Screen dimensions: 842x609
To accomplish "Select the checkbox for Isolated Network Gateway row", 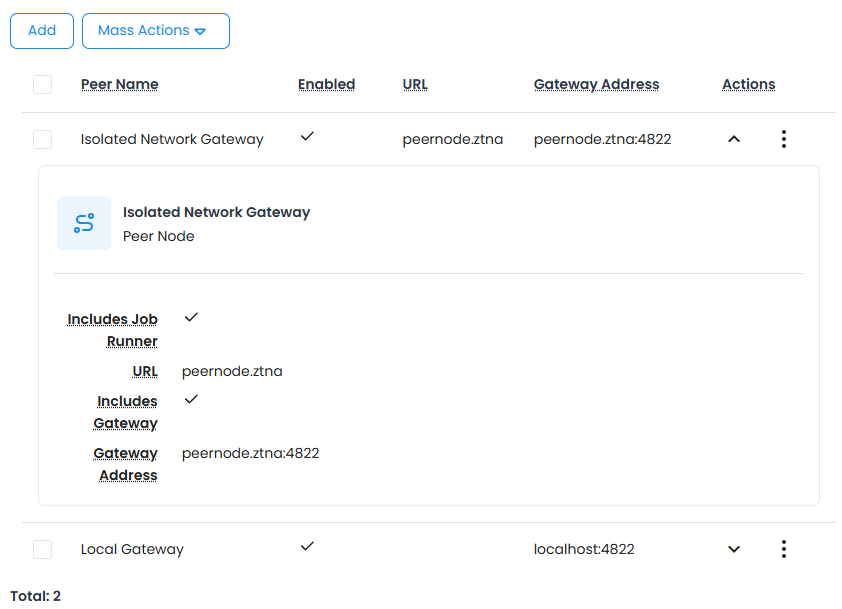I will [x=42, y=139].
